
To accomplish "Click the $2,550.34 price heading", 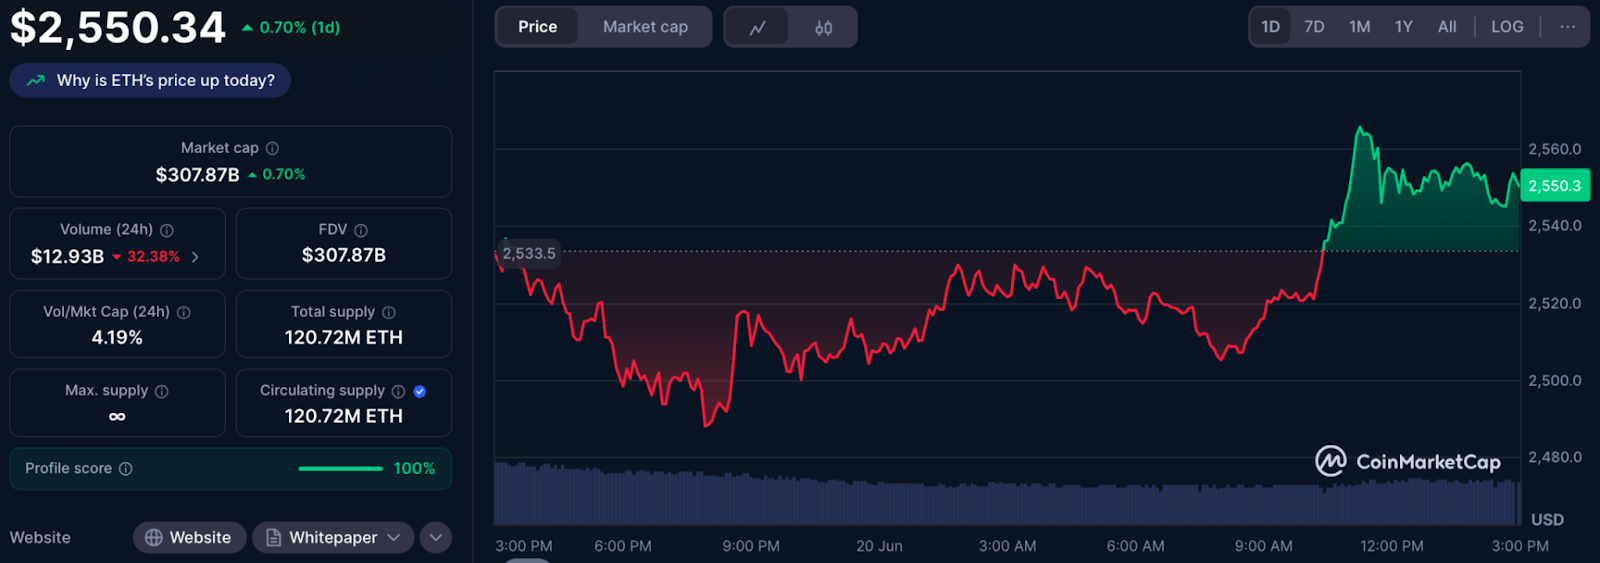I will [x=118, y=28].
